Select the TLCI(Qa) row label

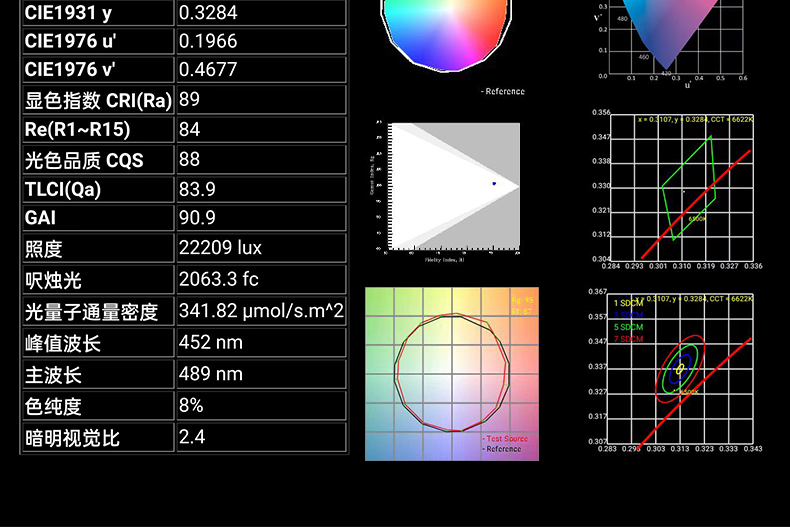tap(63, 190)
